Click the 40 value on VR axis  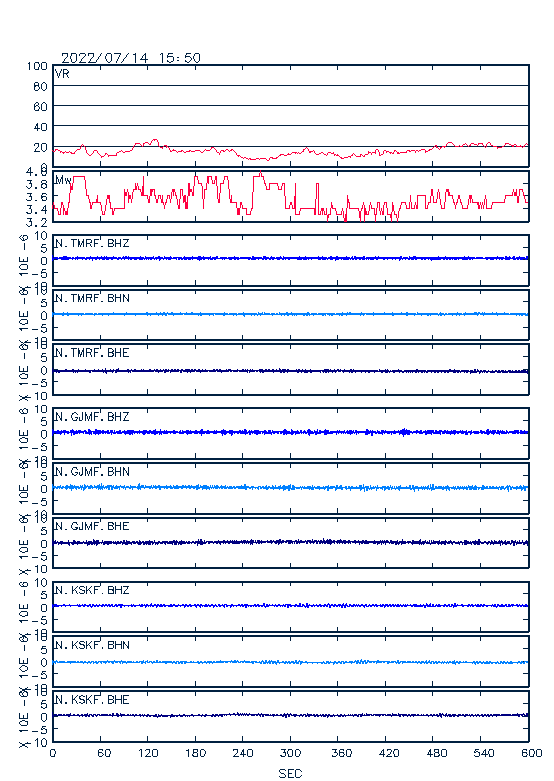pyautogui.click(x=40, y=127)
